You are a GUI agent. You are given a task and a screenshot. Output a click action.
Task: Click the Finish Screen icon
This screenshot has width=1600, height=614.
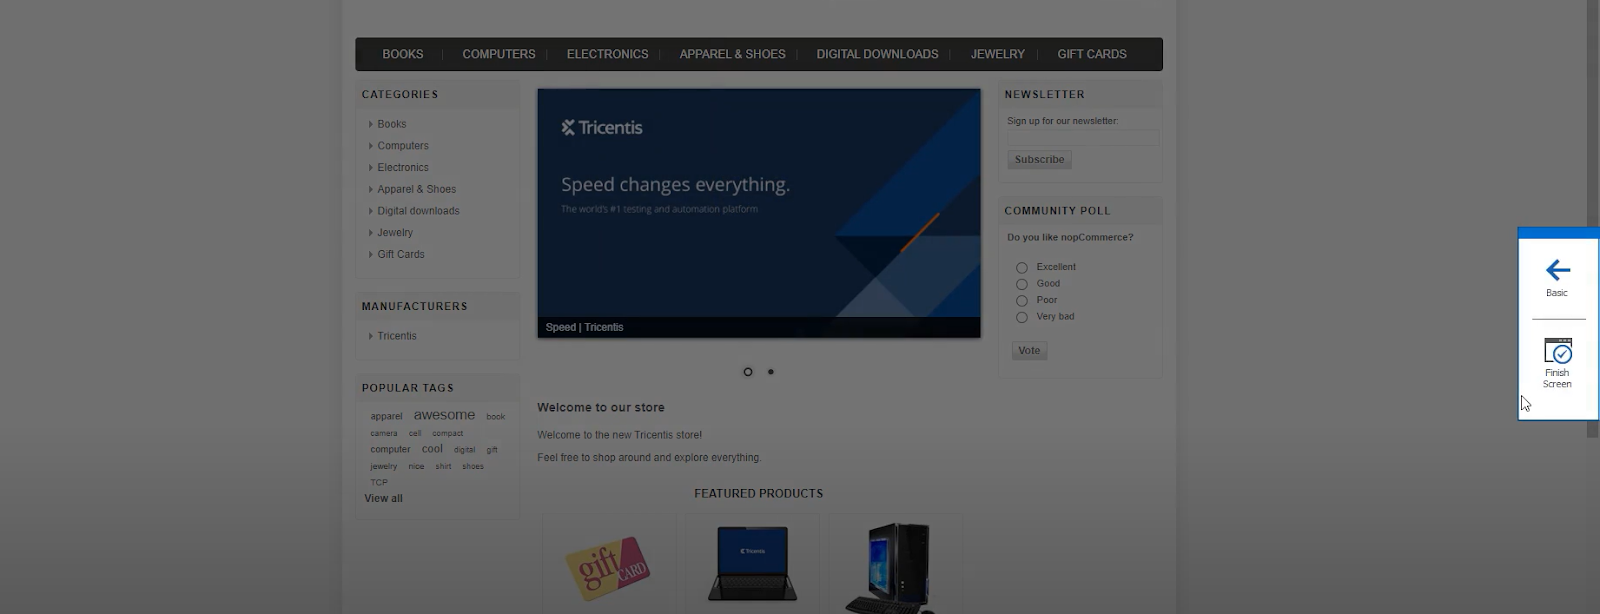[1557, 351]
